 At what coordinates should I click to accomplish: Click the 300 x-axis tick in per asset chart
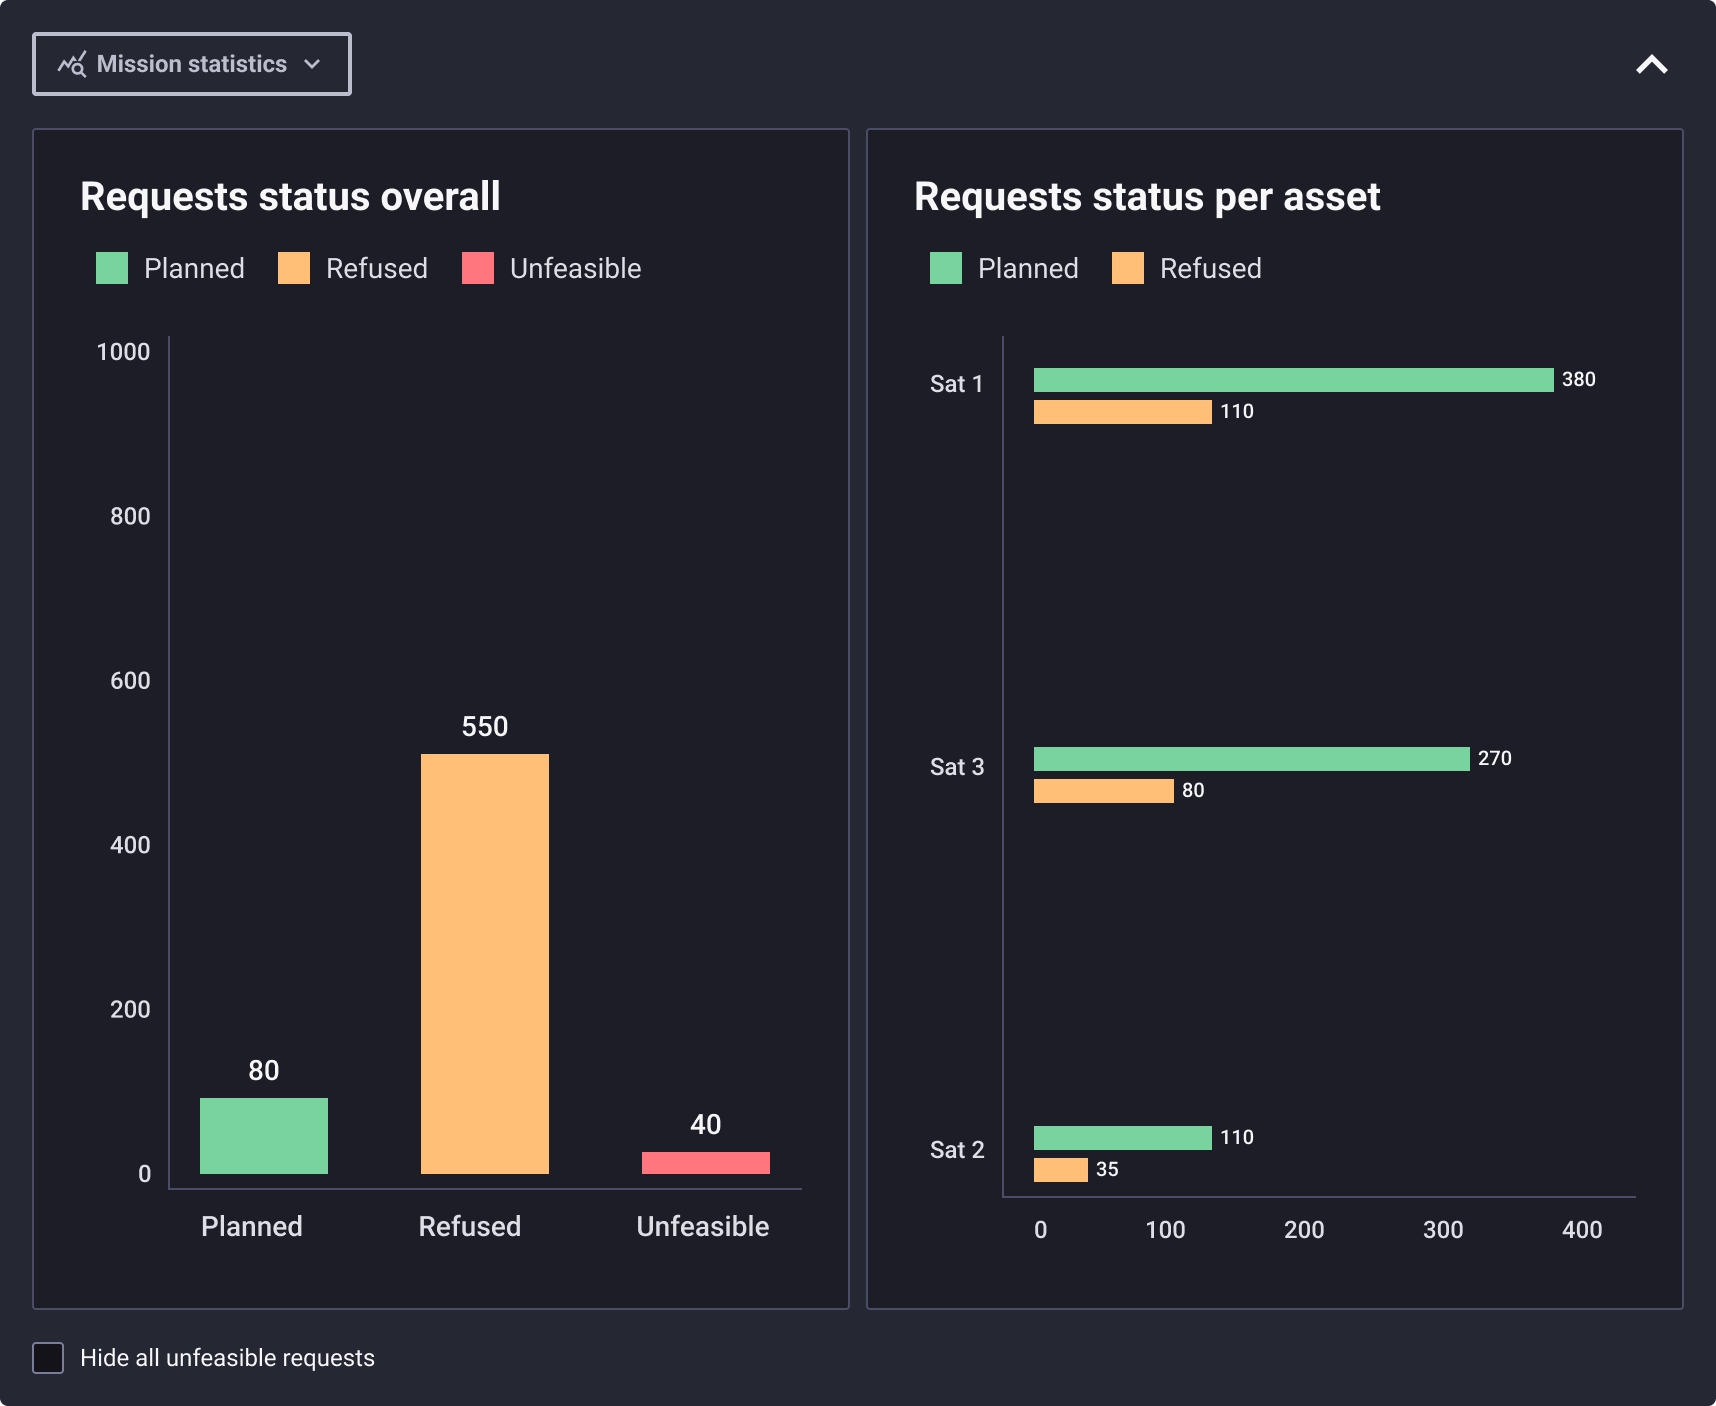(x=1443, y=1230)
